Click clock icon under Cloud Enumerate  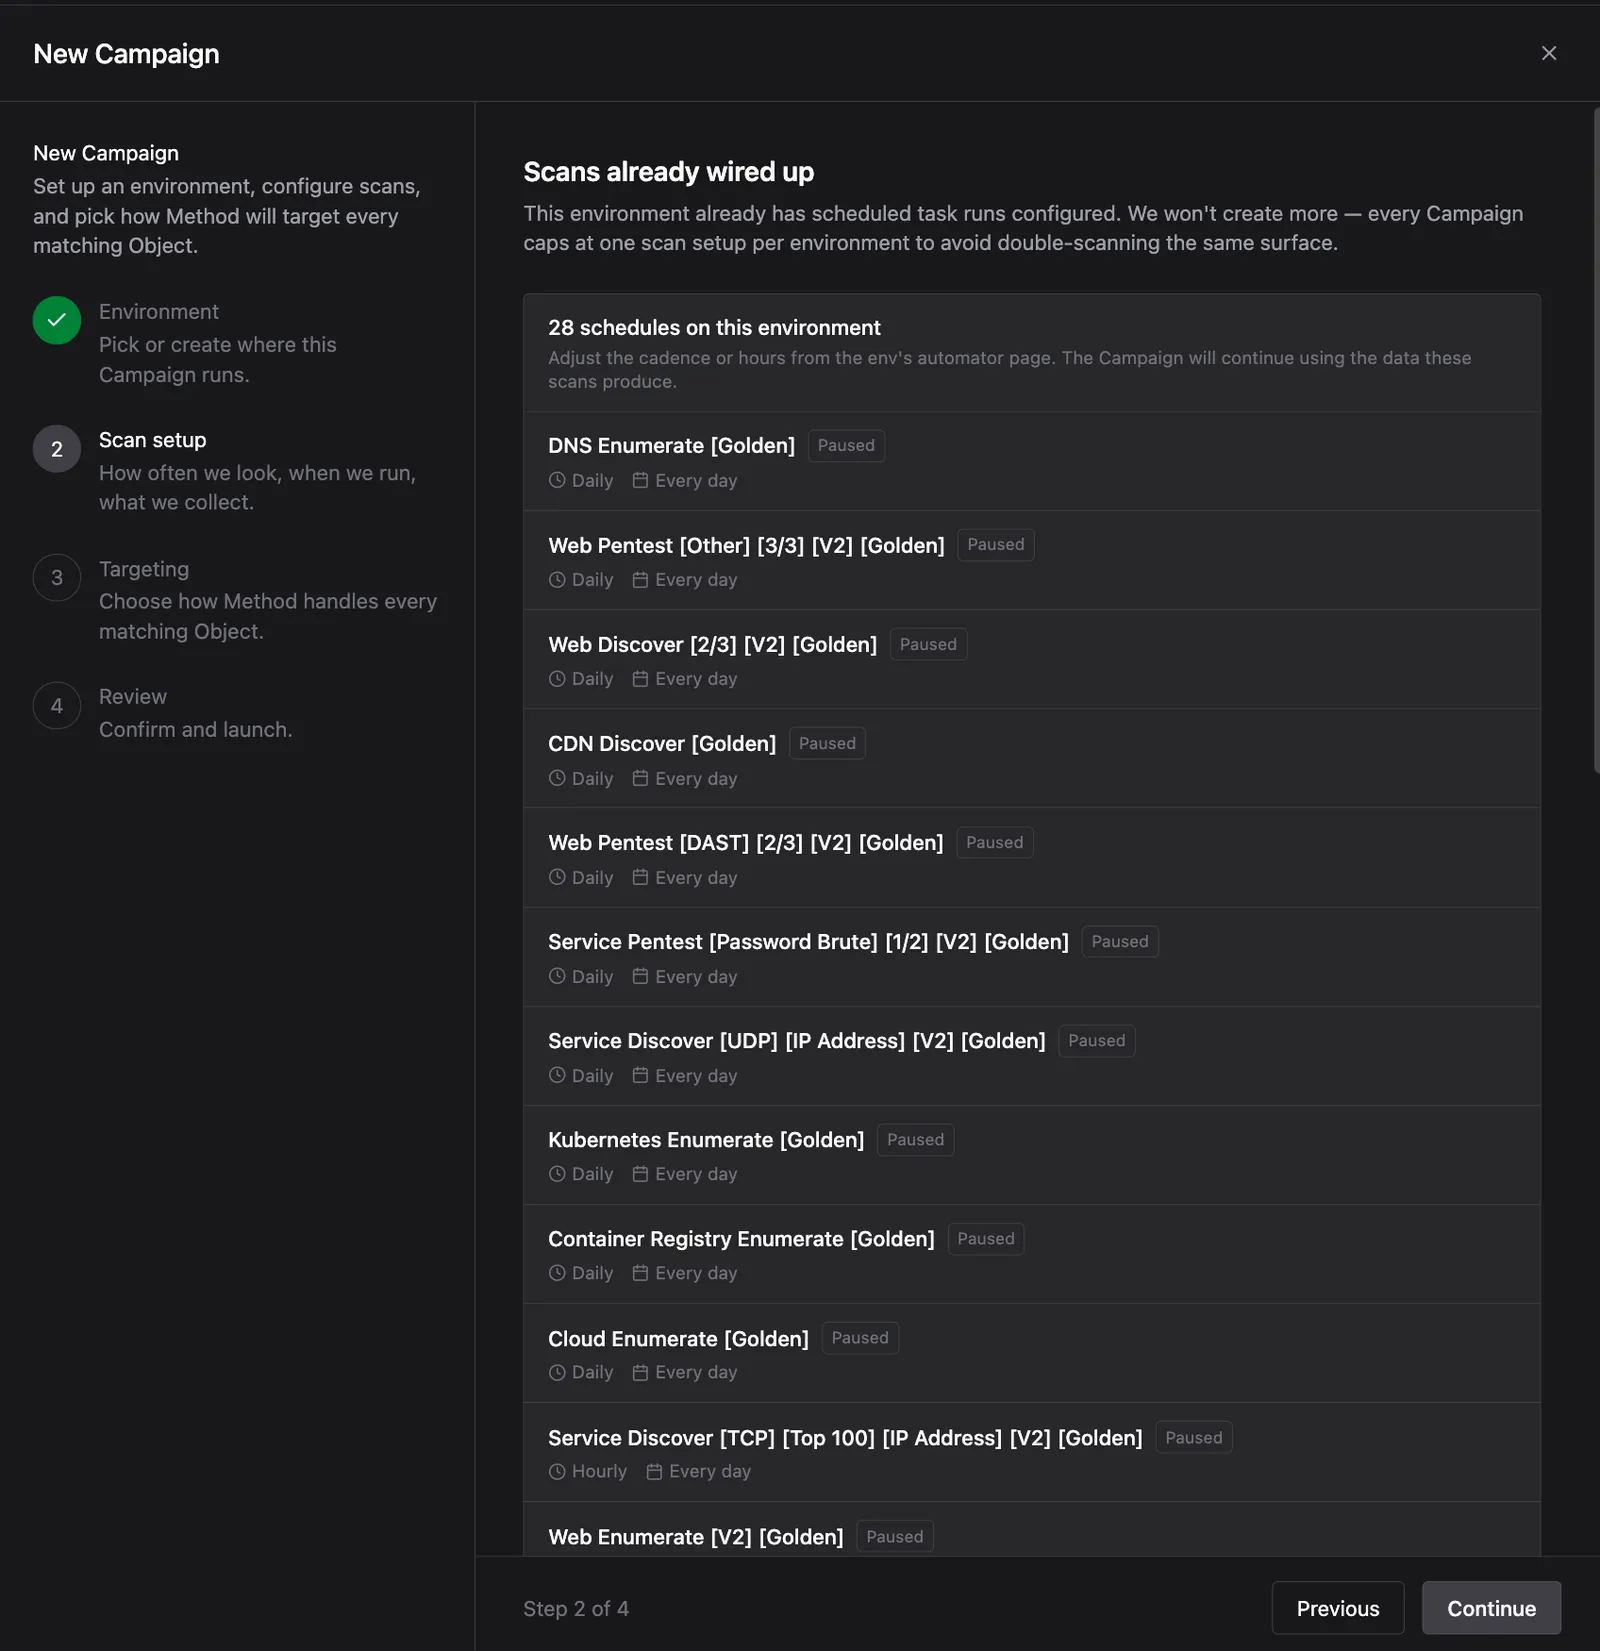[x=557, y=1372]
